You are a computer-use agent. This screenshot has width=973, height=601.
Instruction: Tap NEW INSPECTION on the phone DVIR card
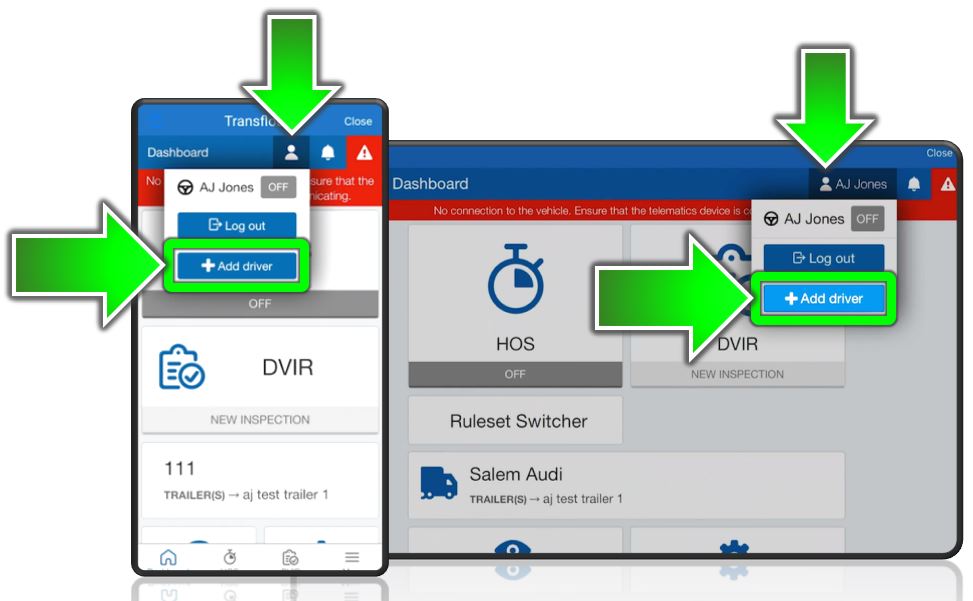click(260, 420)
